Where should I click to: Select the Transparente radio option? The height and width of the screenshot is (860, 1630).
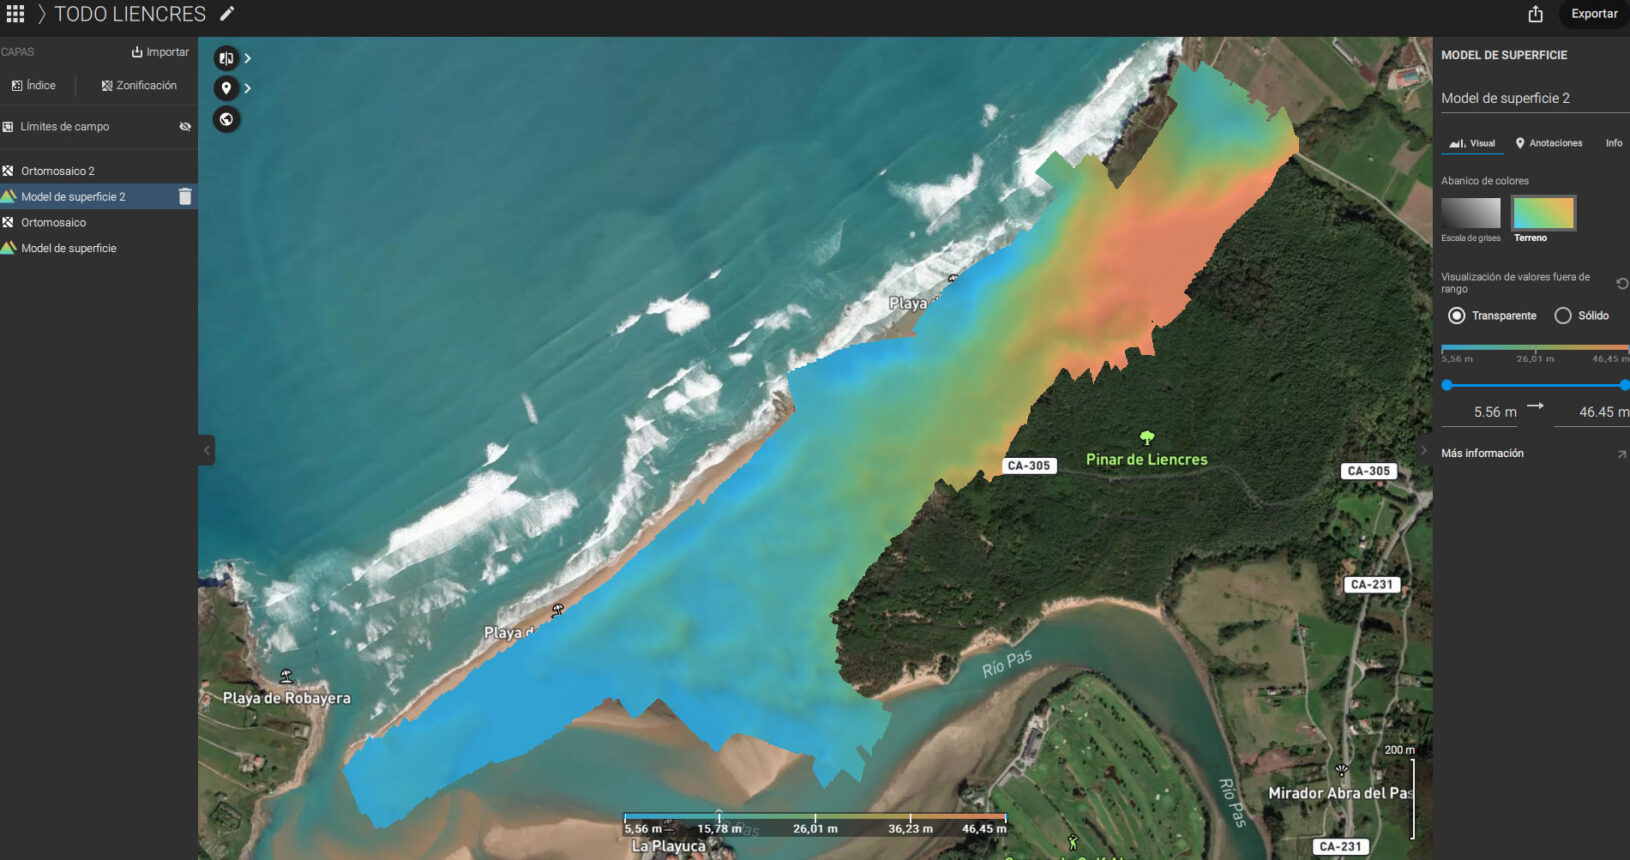(x=1457, y=316)
